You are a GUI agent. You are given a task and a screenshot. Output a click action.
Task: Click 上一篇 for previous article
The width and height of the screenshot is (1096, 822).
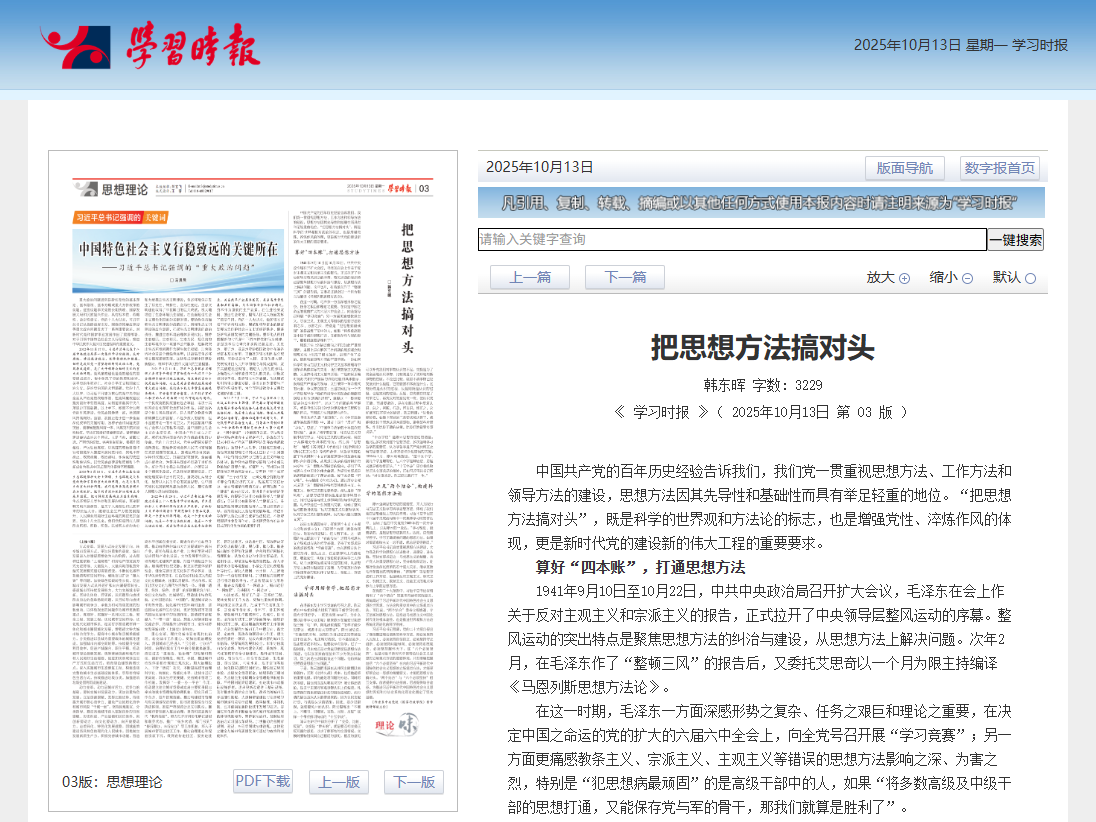(x=529, y=277)
